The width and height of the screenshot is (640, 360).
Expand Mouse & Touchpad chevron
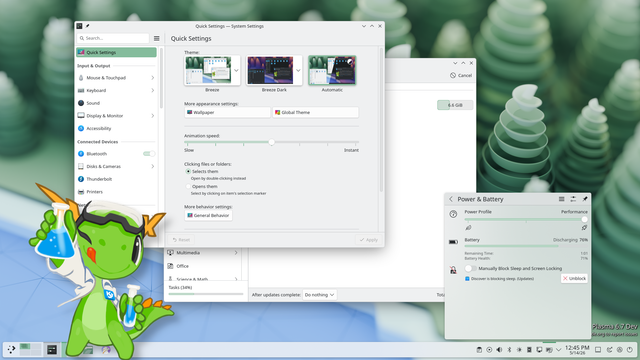click(153, 78)
